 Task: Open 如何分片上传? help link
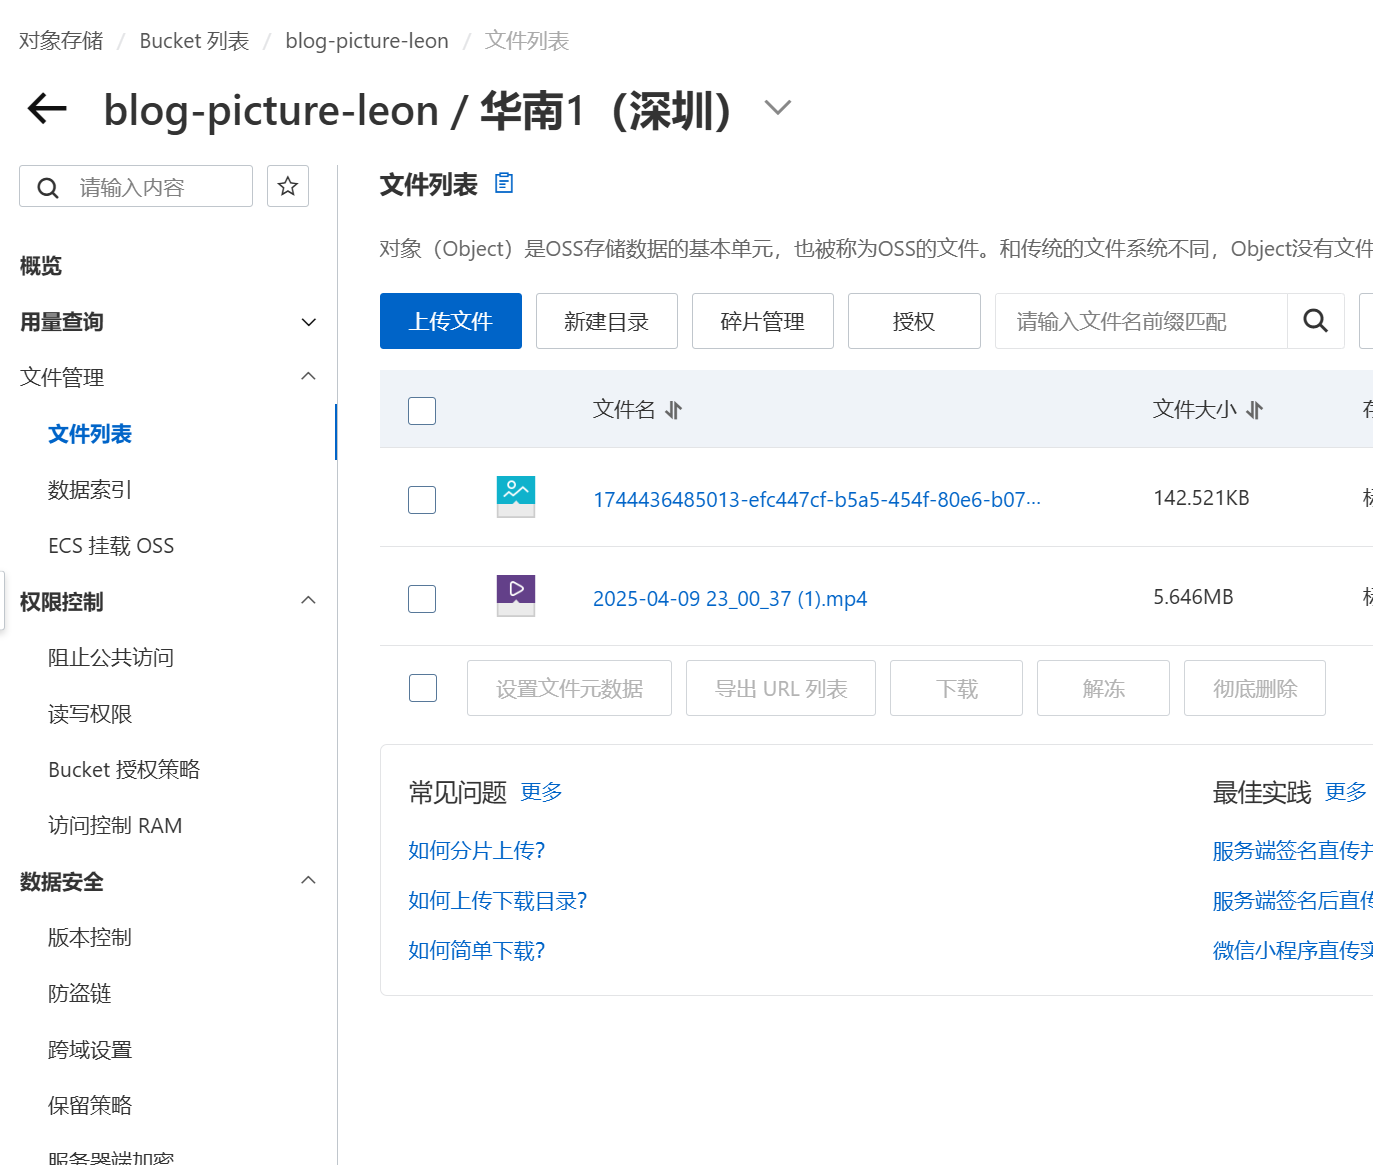click(x=477, y=851)
